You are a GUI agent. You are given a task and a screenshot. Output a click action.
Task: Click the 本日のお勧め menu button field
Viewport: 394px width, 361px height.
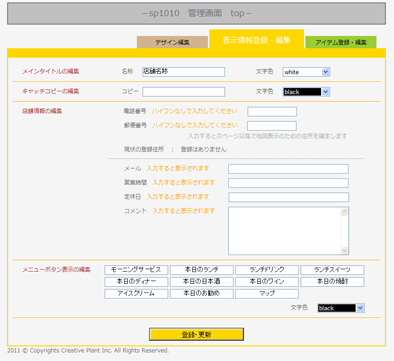click(x=202, y=294)
